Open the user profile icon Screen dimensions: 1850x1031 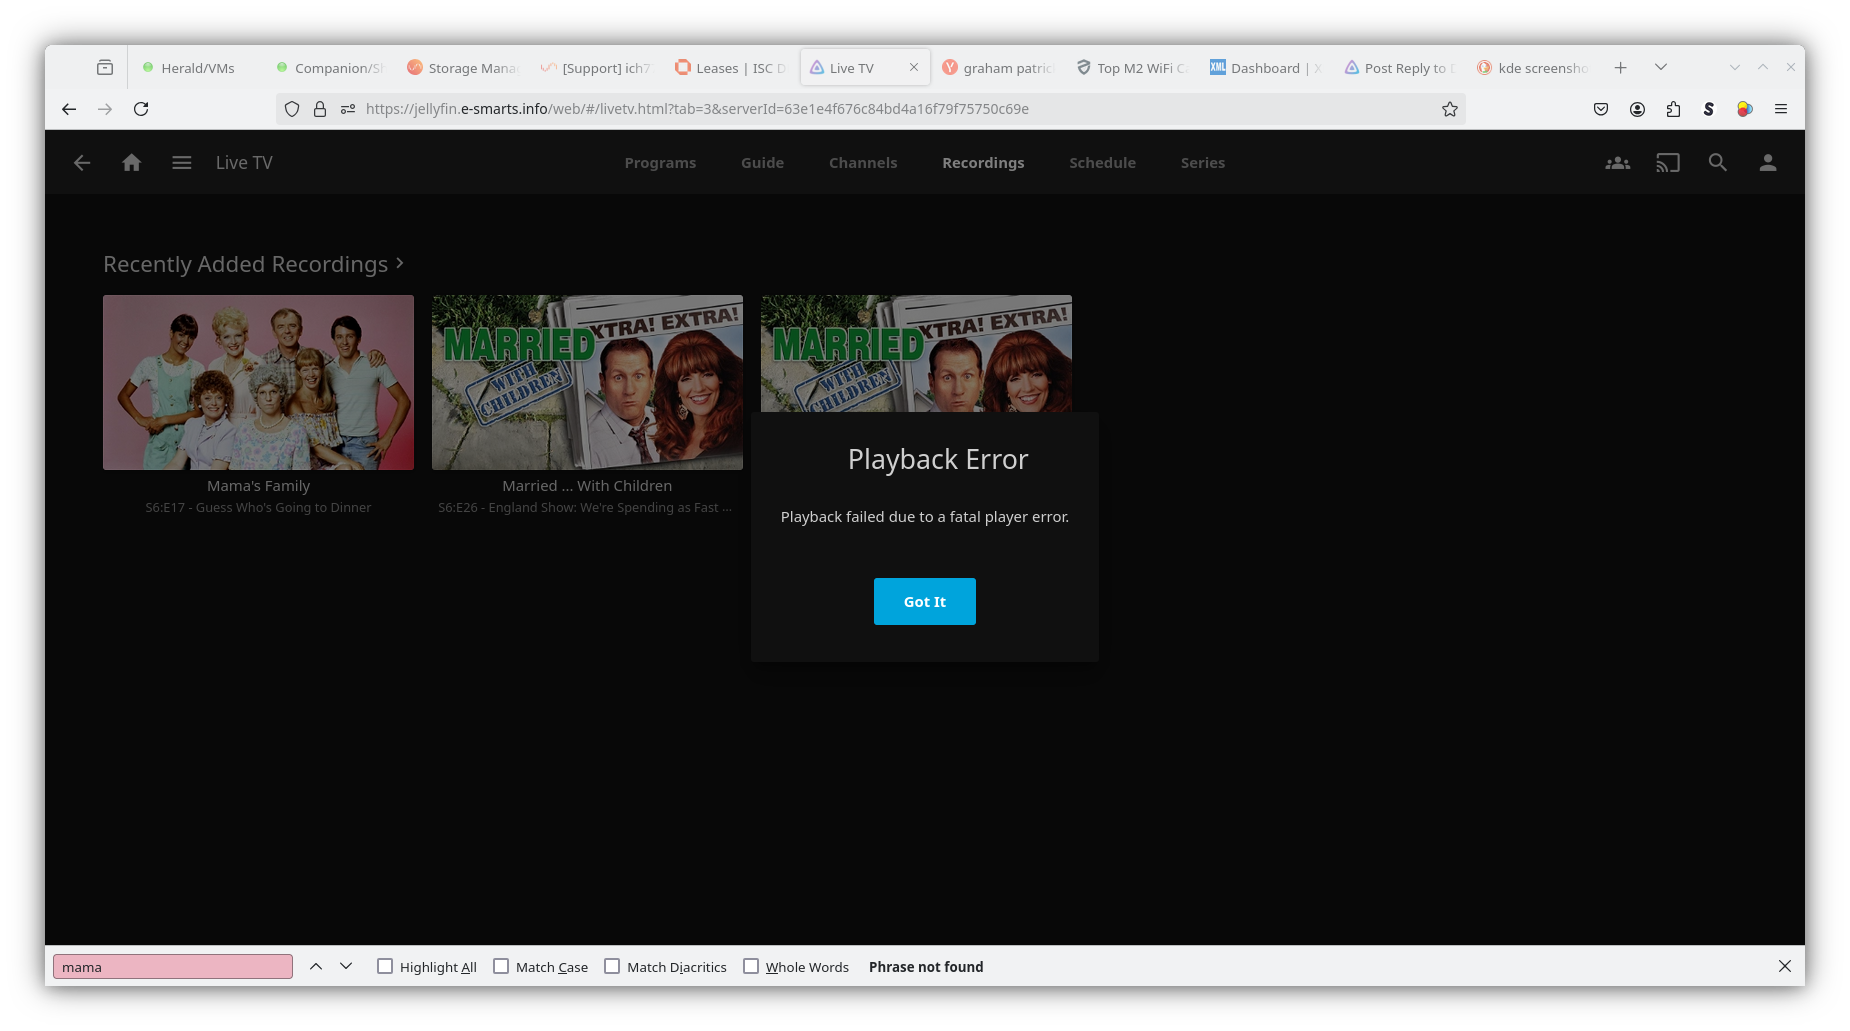point(1767,163)
